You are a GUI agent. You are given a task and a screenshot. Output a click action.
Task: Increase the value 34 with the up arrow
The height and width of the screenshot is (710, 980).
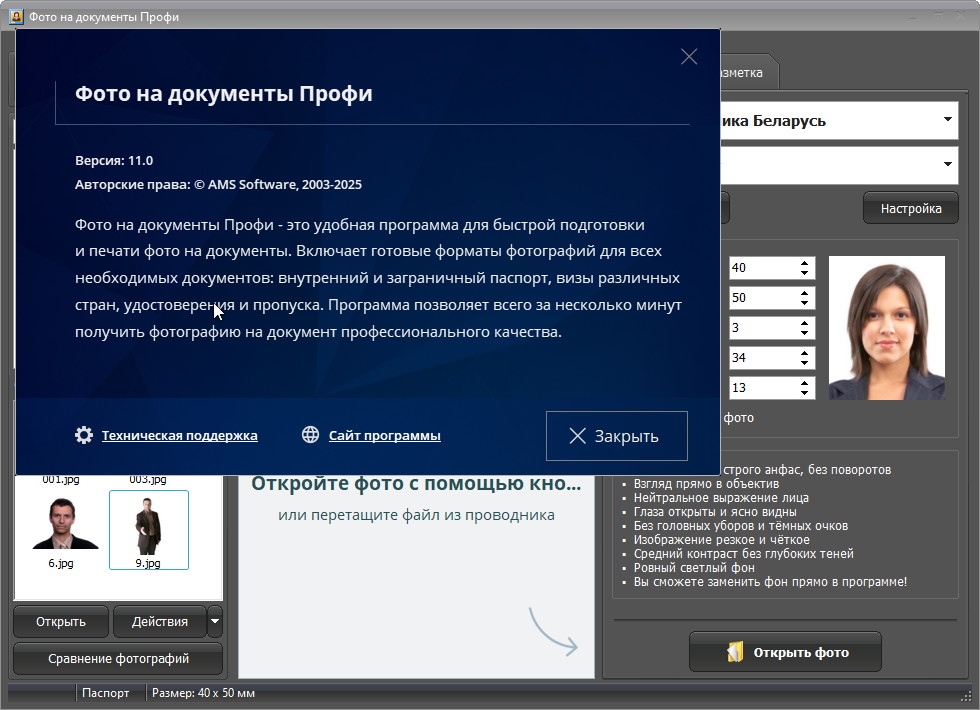point(804,352)
